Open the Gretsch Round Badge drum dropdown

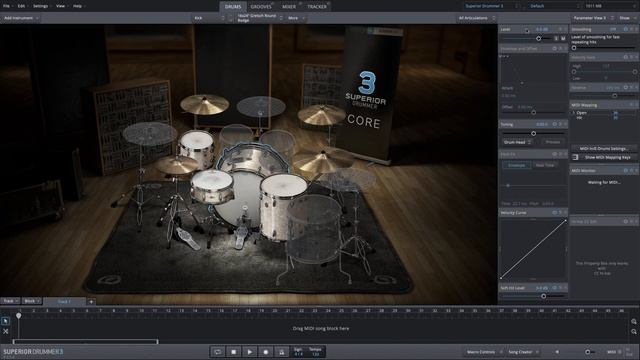[259, 18]
